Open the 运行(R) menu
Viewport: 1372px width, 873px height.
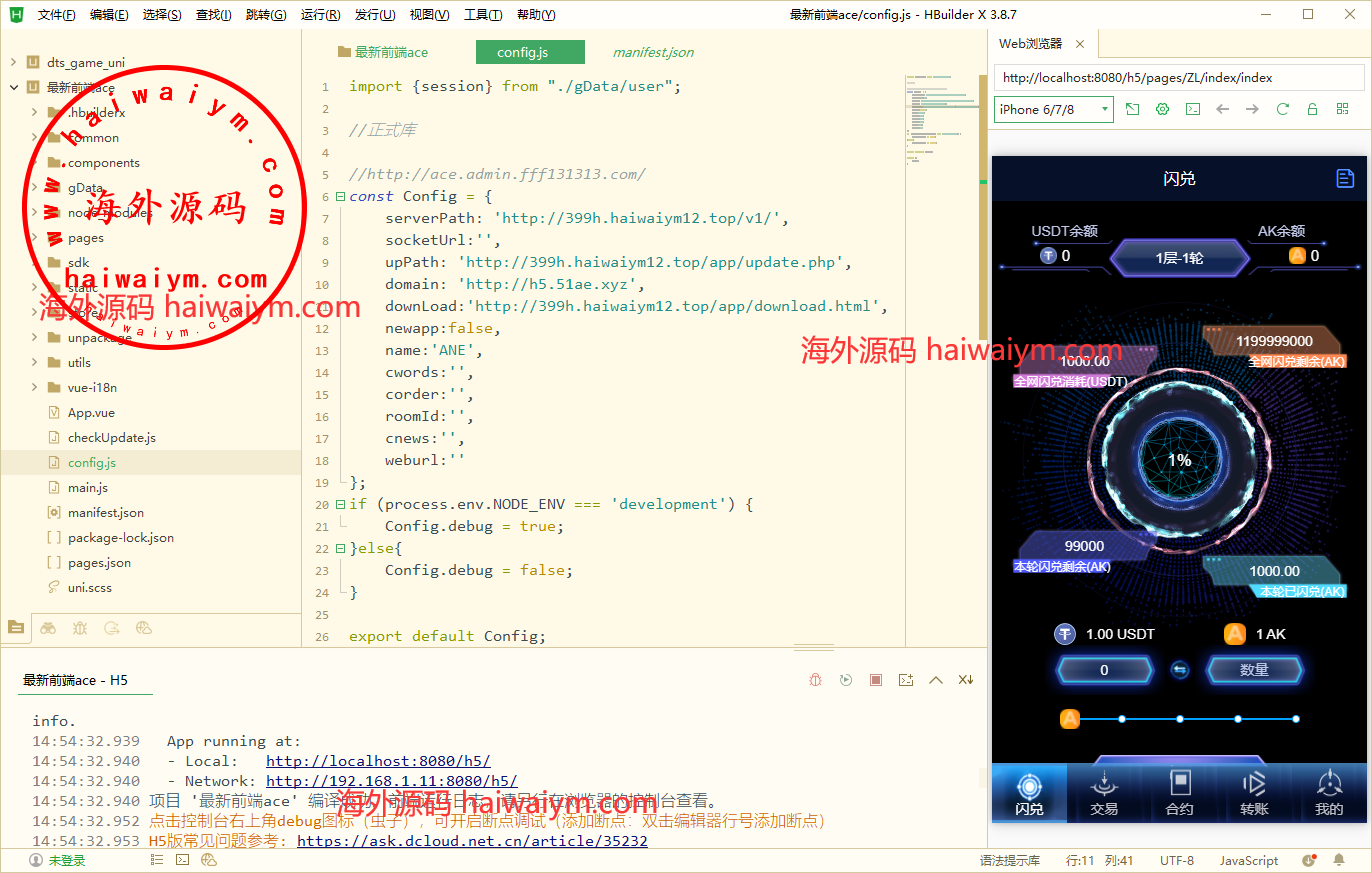(319, 15)
